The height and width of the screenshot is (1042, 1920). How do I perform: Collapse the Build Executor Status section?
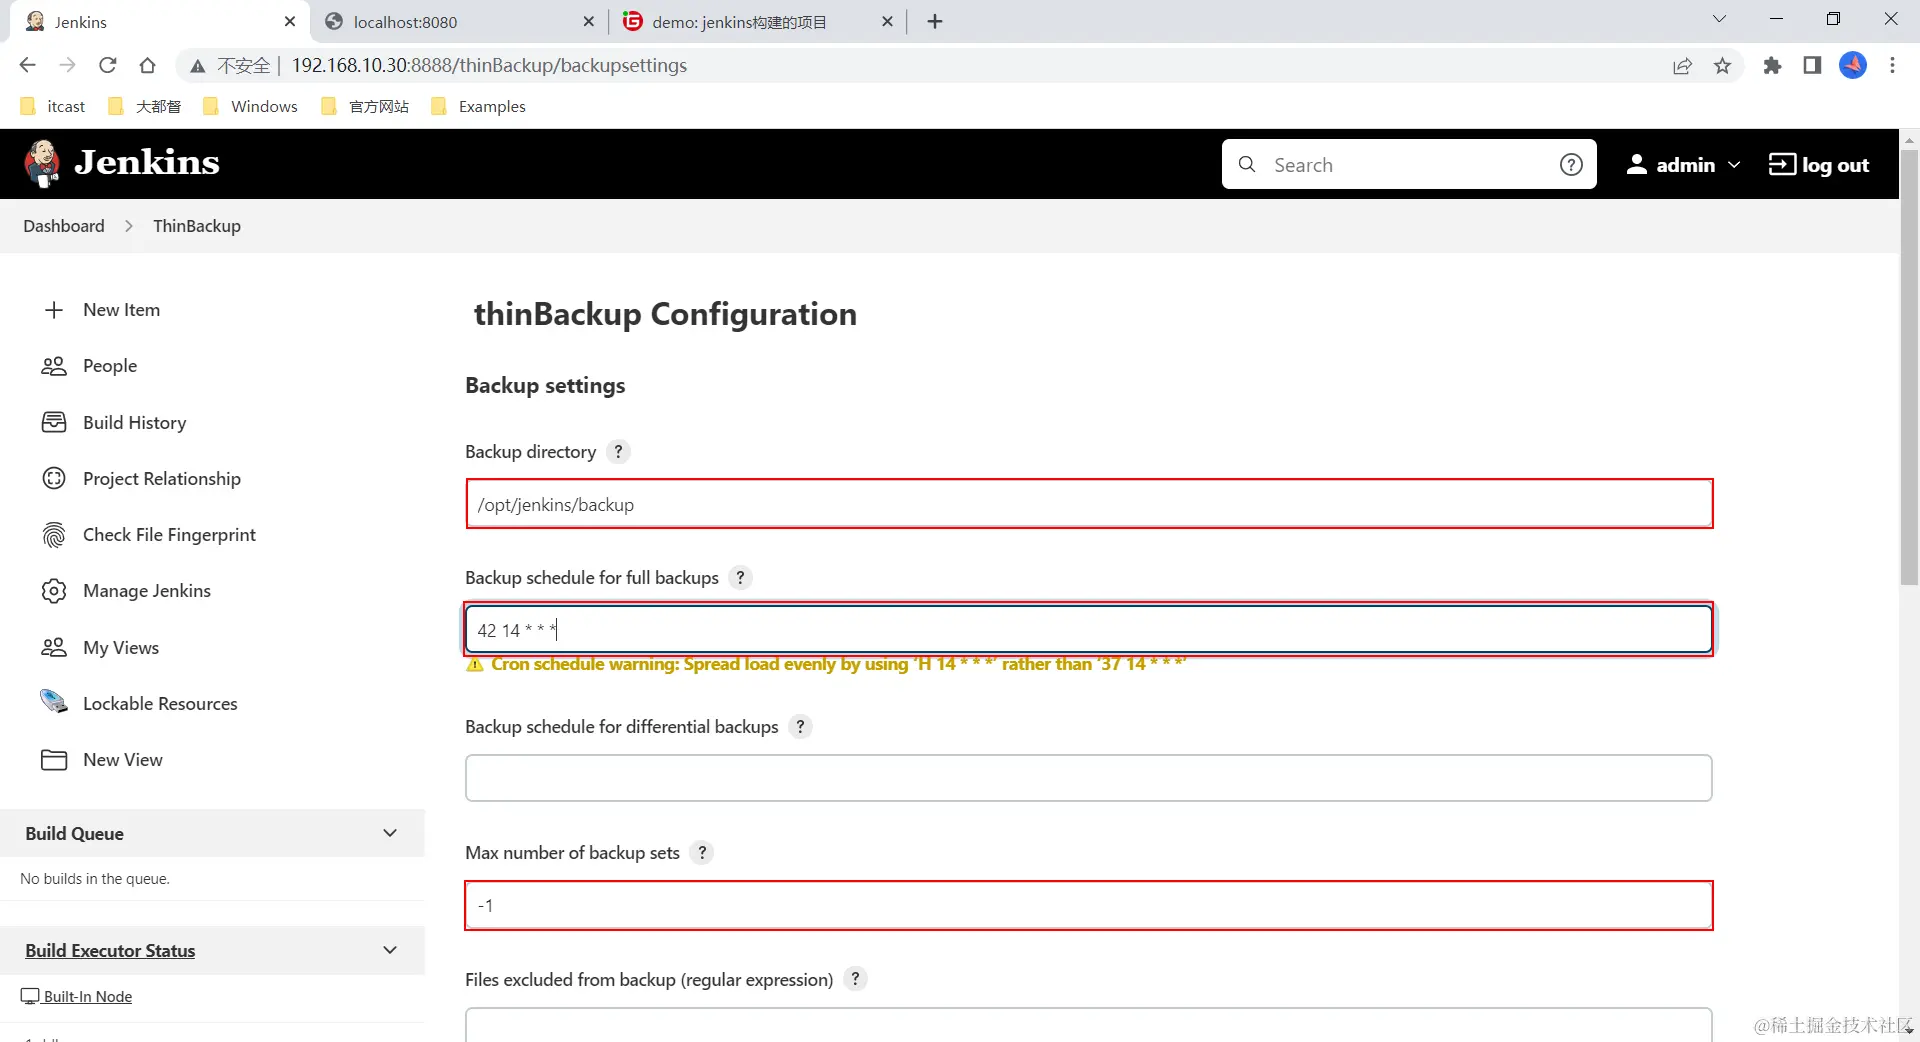pos(390,950)
